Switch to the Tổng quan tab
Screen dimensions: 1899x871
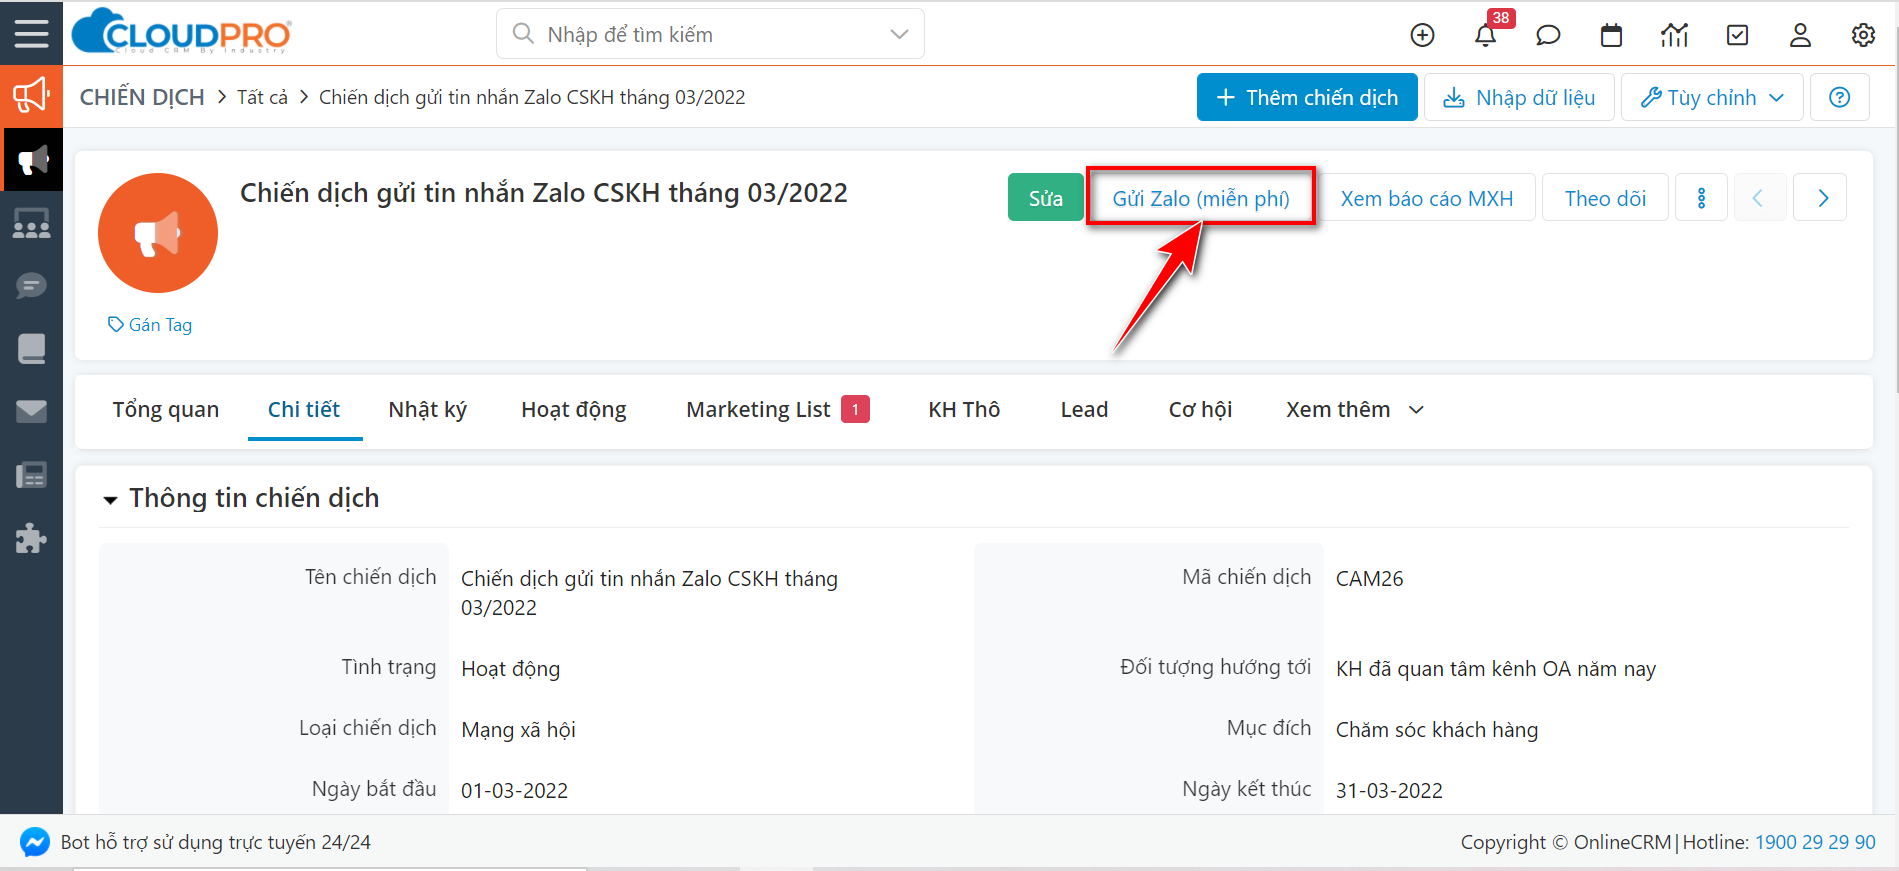click(165, 410)
